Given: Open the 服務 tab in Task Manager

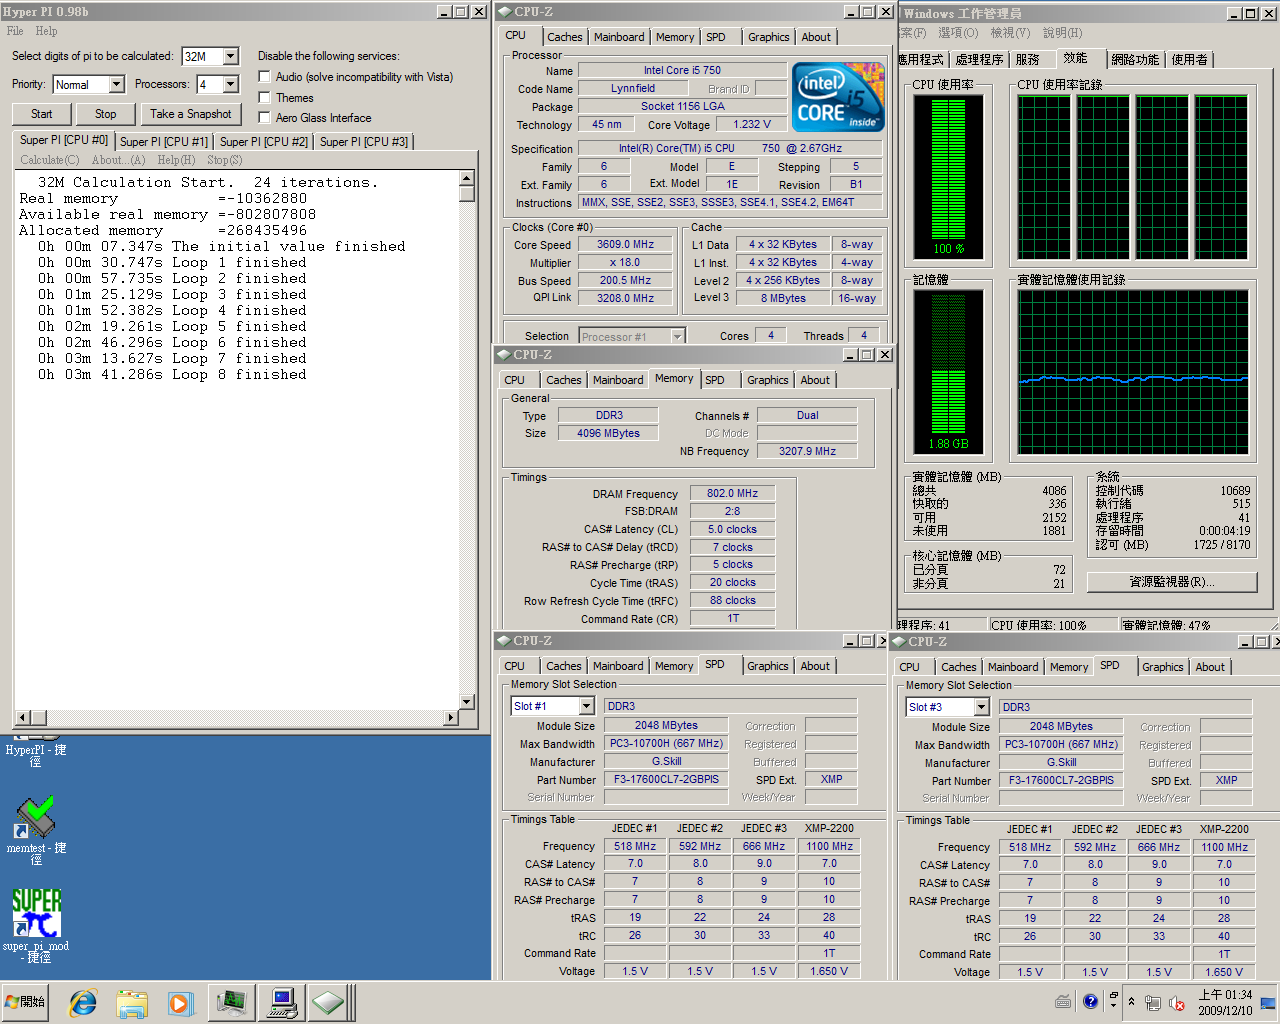Looking at the screenshot, I should pos(1027,60).
